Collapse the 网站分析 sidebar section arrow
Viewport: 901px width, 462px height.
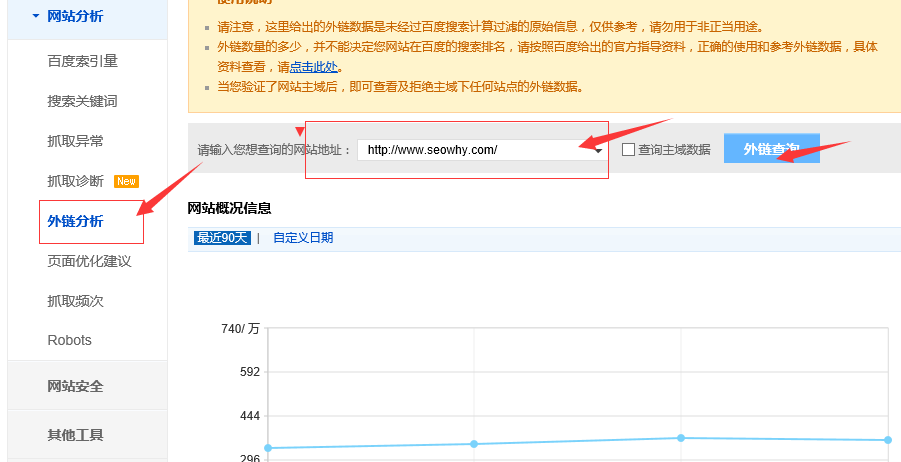pos(36,16)
